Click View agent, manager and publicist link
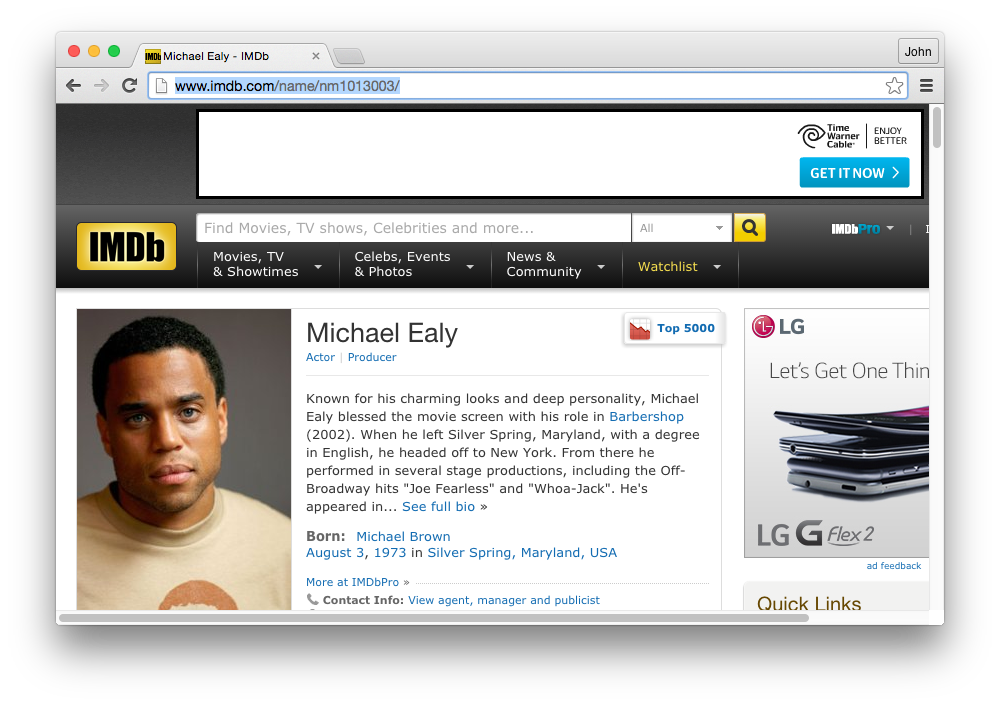 coord(504,600)
